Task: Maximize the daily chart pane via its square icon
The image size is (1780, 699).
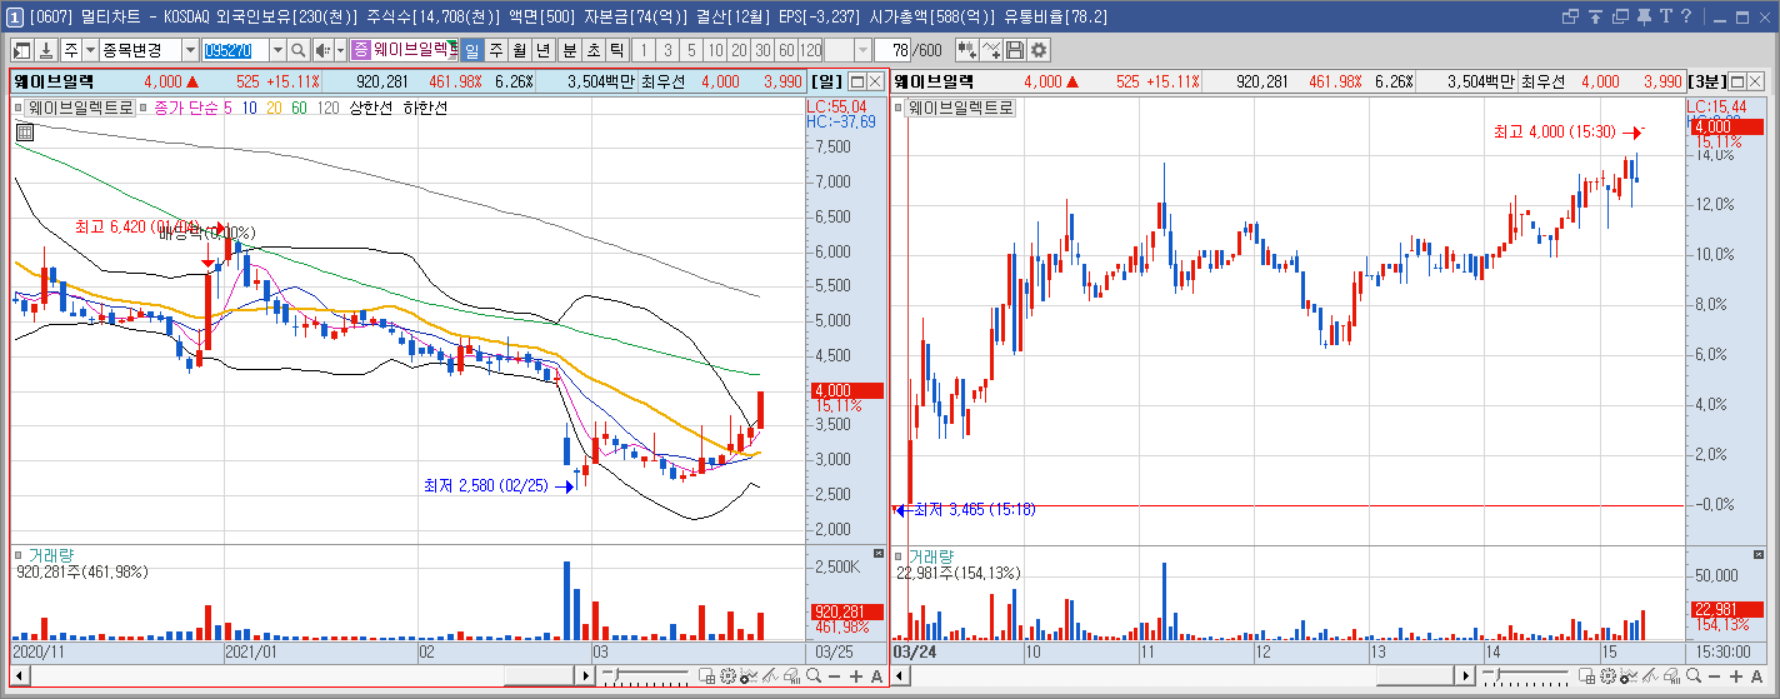Action: coord(857,82)
